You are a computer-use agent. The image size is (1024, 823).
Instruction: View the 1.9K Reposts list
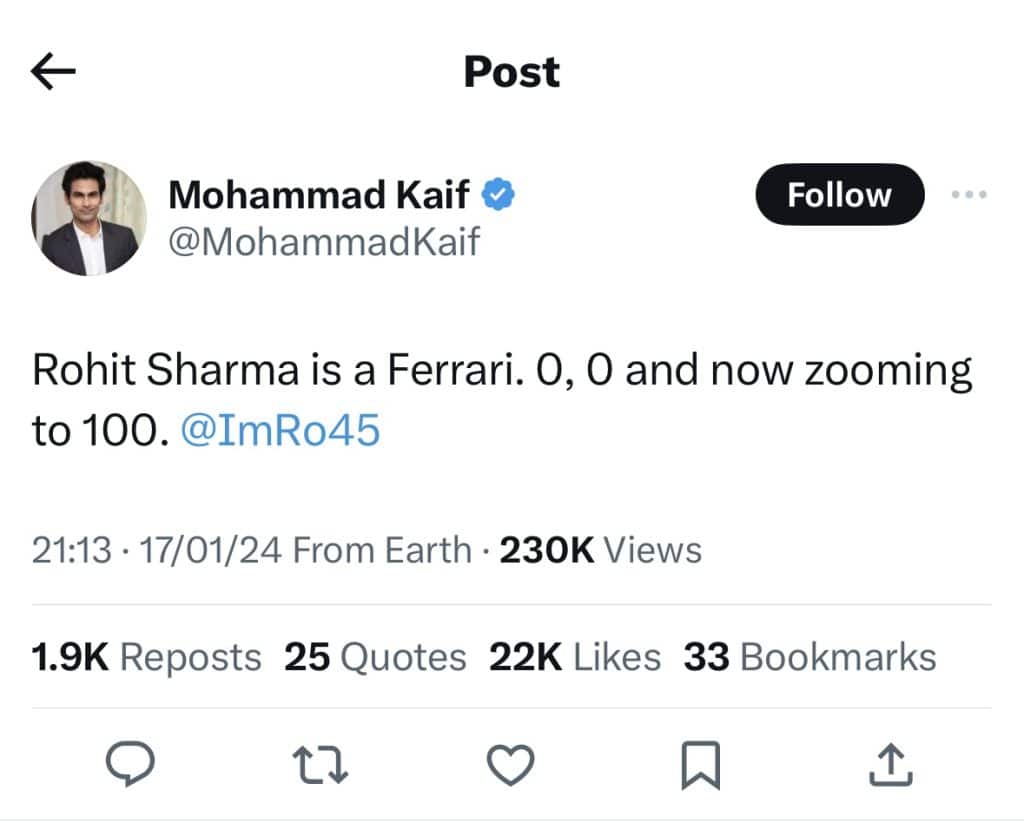[146, 657]
